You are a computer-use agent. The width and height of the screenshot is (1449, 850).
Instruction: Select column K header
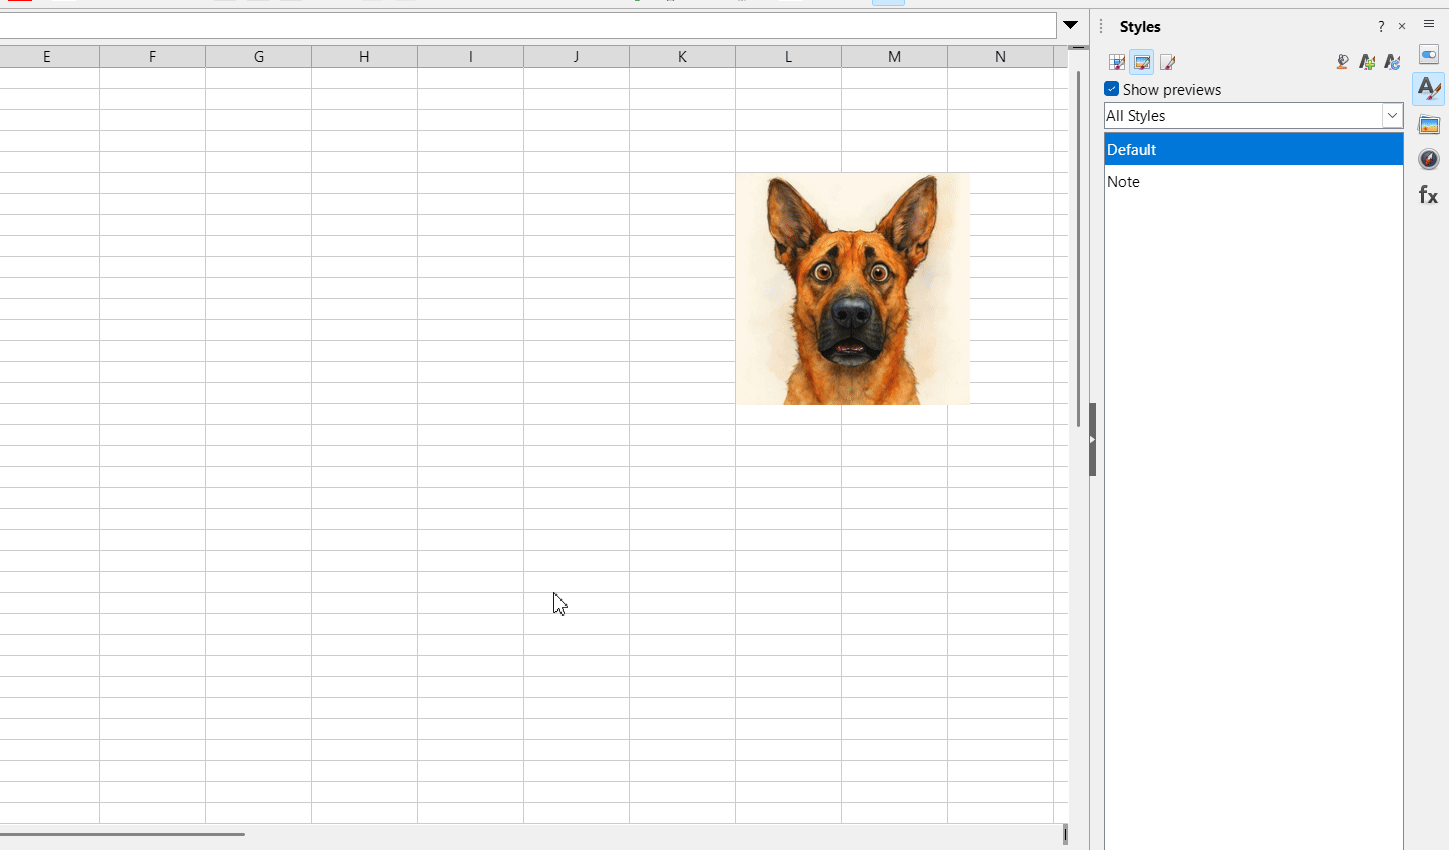(683, 57)
